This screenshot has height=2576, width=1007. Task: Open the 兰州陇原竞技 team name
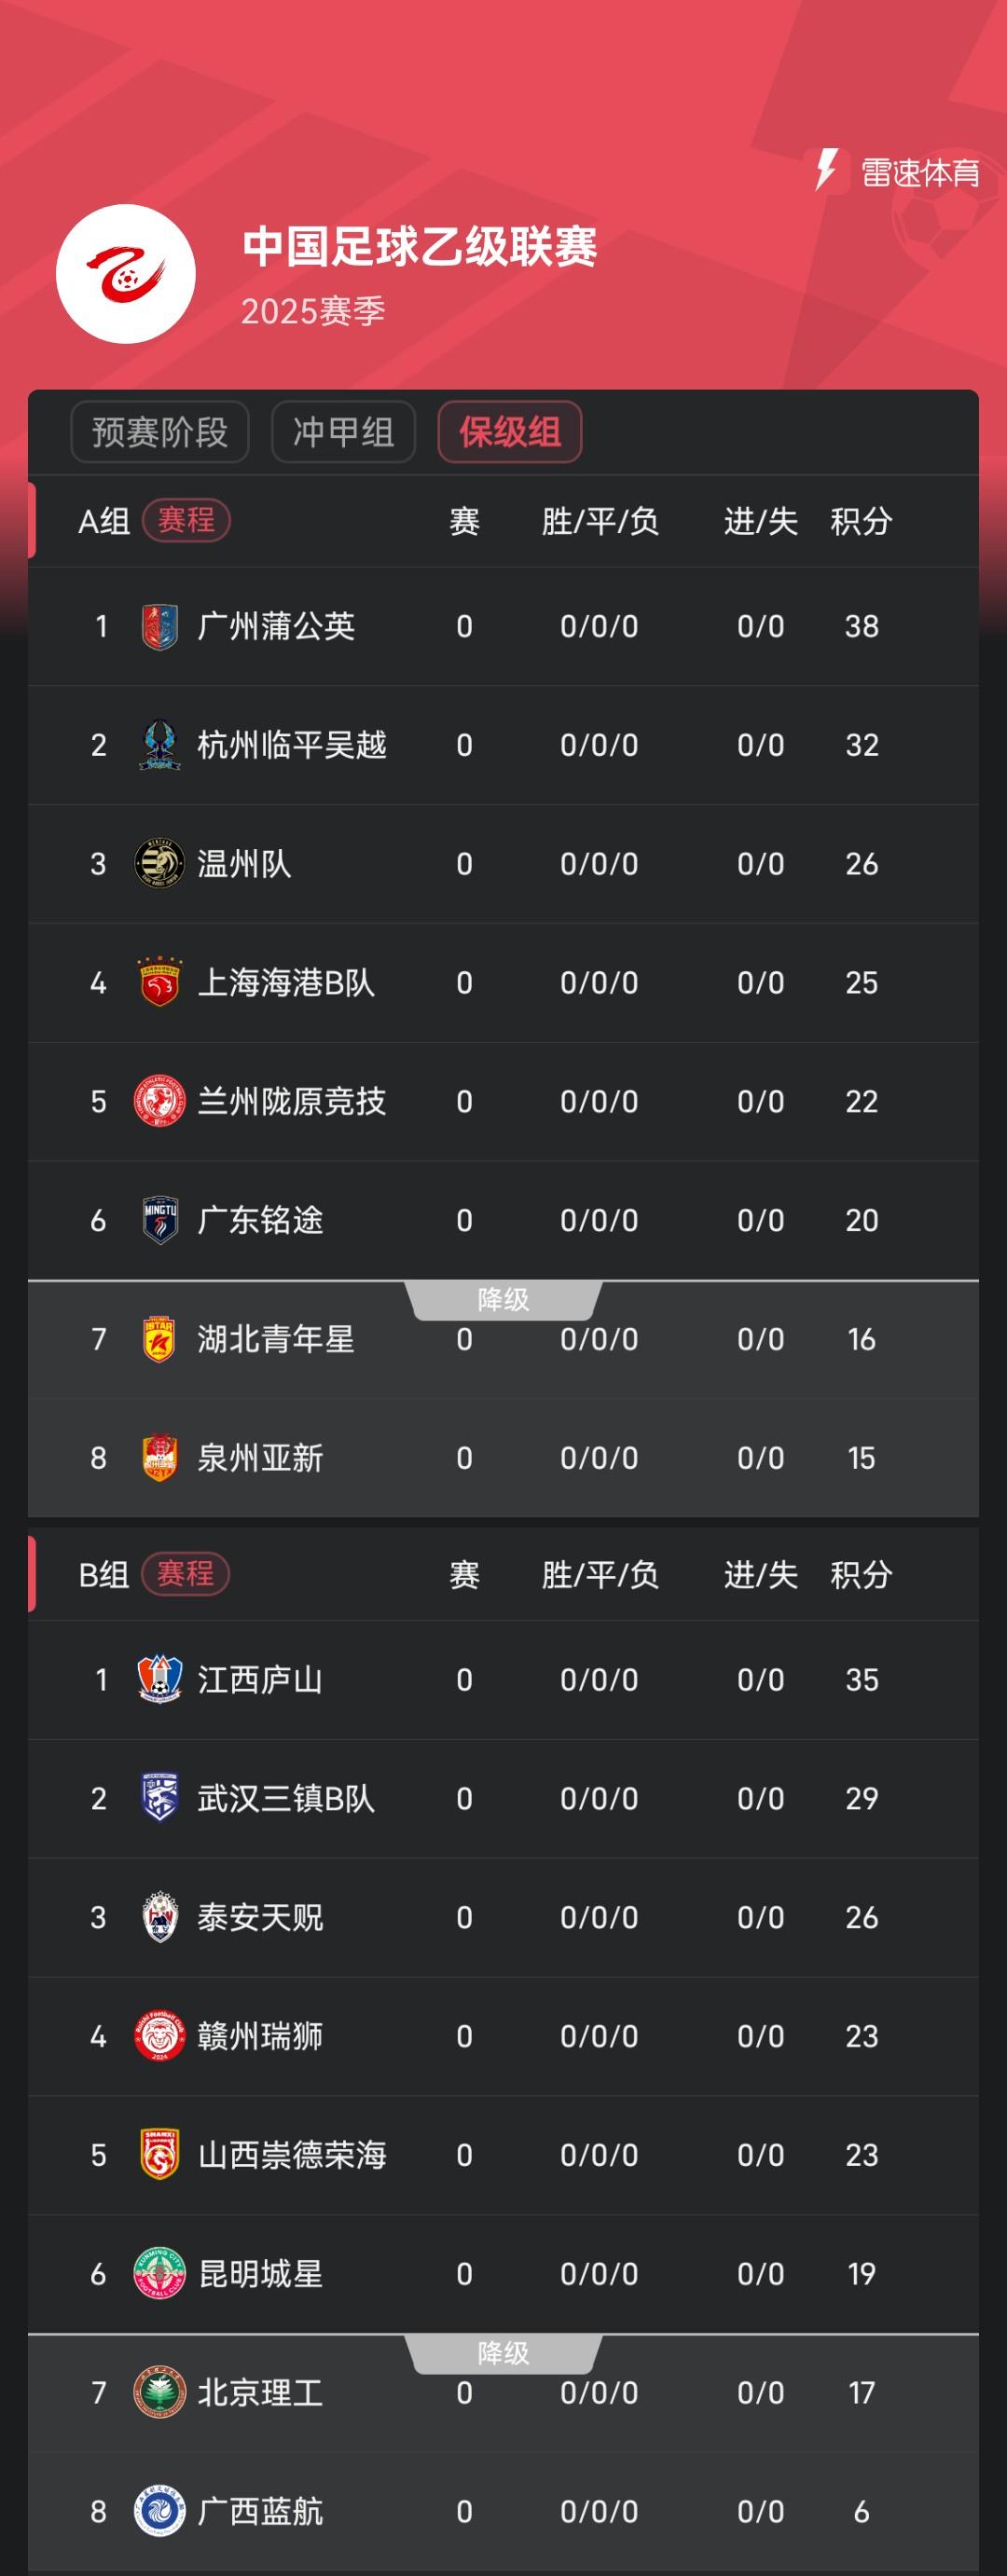pos(292,1101)
